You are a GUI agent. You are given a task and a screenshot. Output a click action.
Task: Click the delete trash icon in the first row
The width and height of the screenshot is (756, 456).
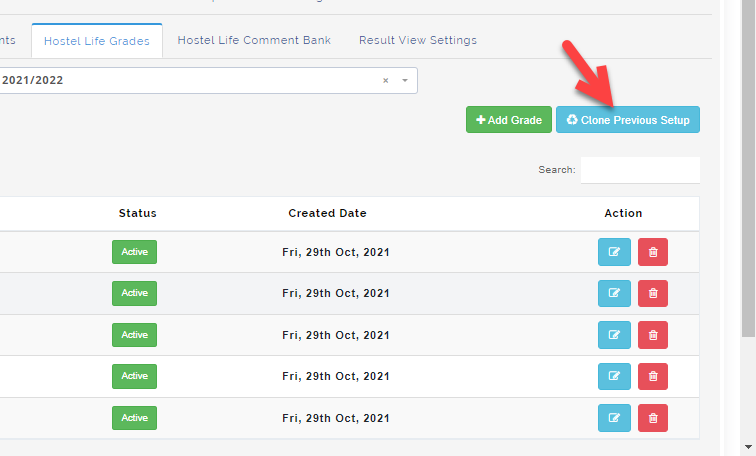[653, 252]
